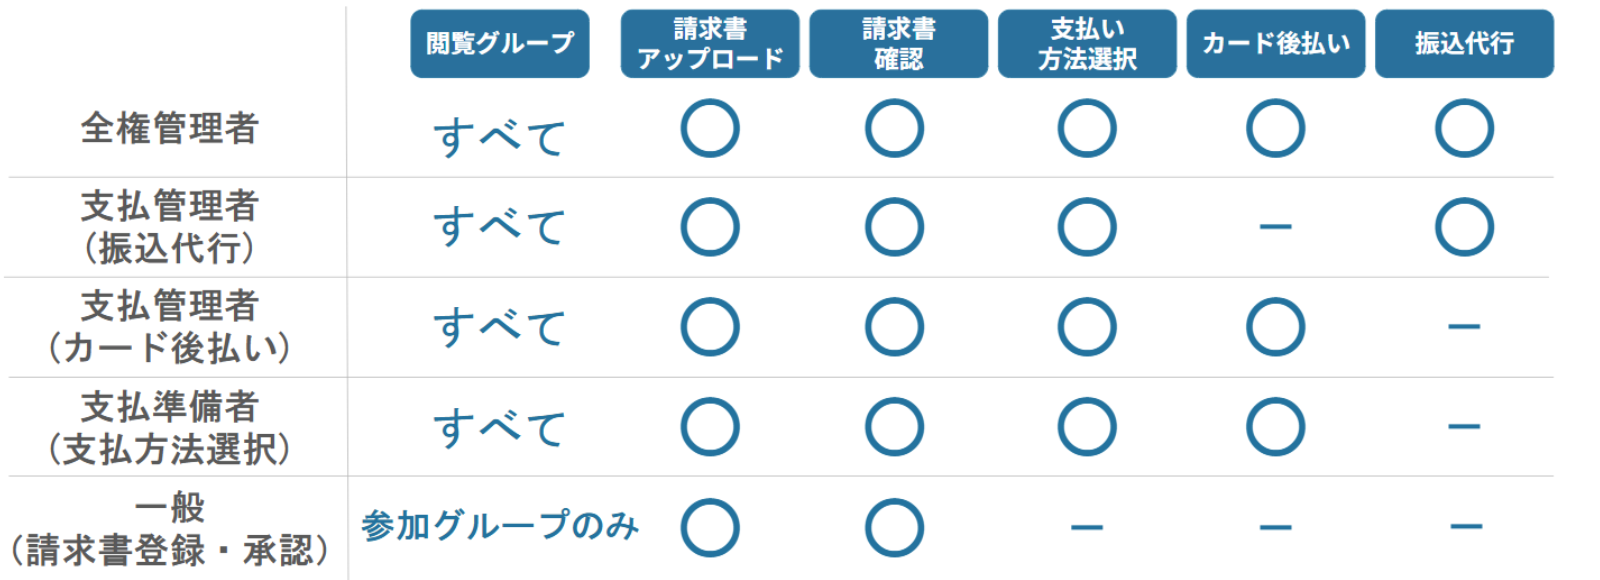The height and width of the screenshot is (580, 1600).
Task: Click the dash for 支払管理者(振込代行) under カード後払い
Action: [1275, 227]
